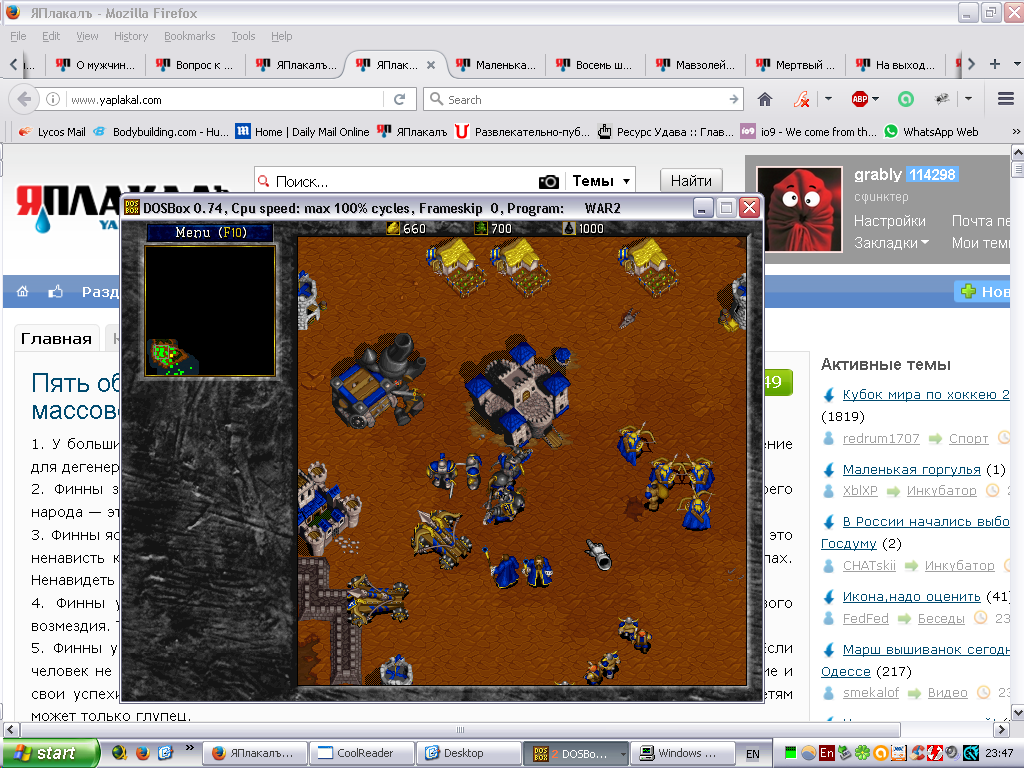Viewport: 1024px width, 768px height.
Task: Switch to the 'Мавзолей...' tab
Action: (x=696, y=65)
